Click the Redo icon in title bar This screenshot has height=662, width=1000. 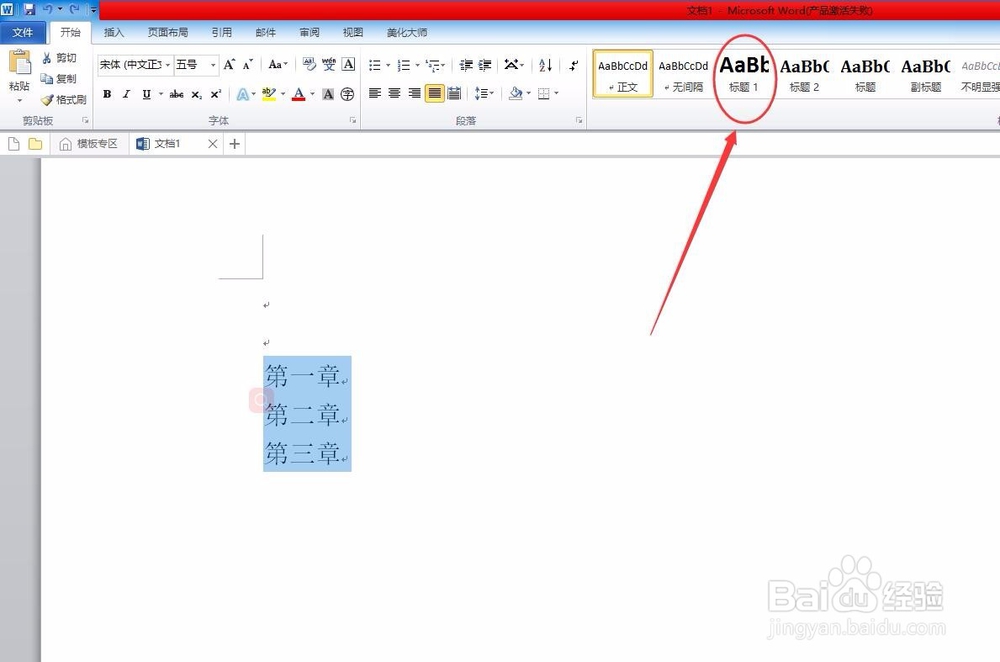(x=75, y=10)
